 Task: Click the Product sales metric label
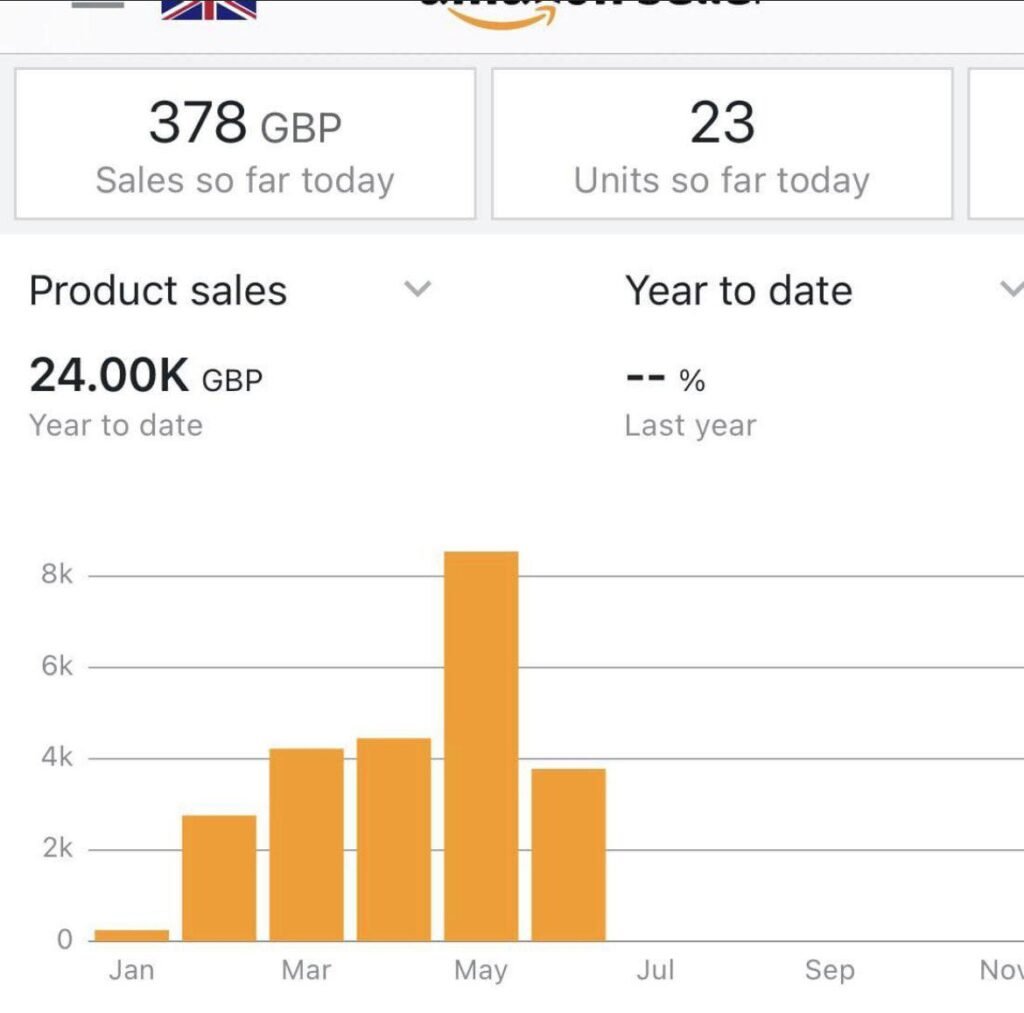[158, 291]
